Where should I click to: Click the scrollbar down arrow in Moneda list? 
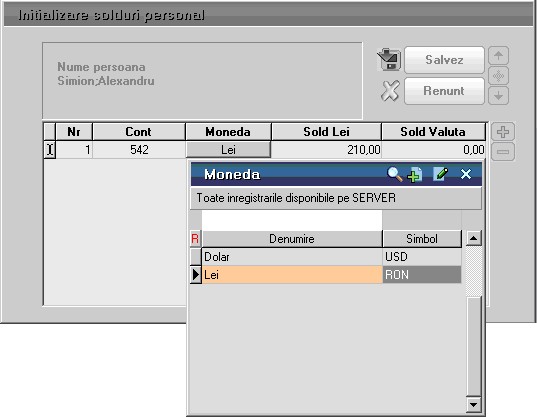474,405
